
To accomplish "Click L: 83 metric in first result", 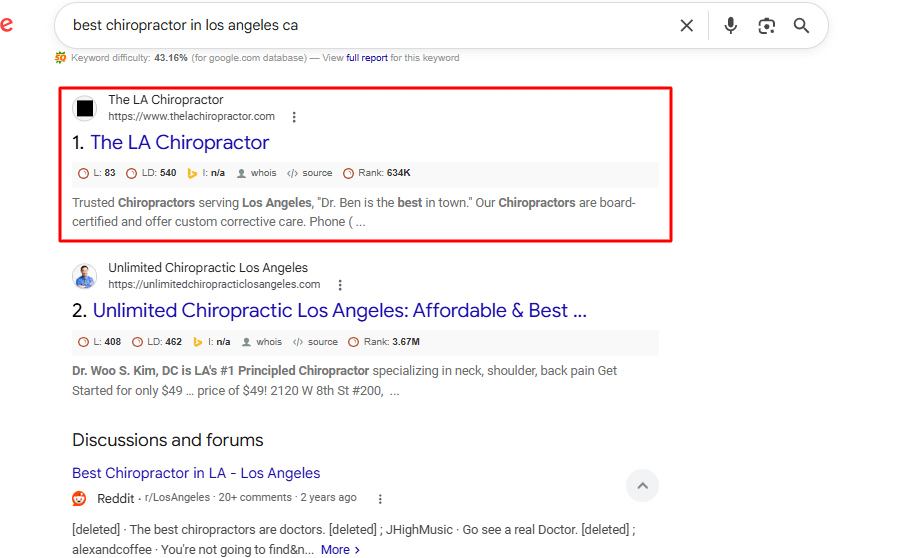I will 97,173.
